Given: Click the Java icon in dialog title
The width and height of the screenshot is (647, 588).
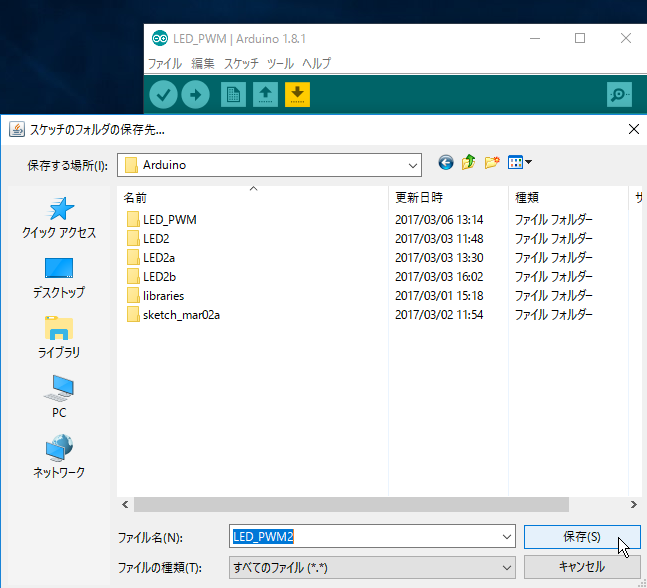Looking at the screenshot, I should pyautogui.click(x=17, y=130).
